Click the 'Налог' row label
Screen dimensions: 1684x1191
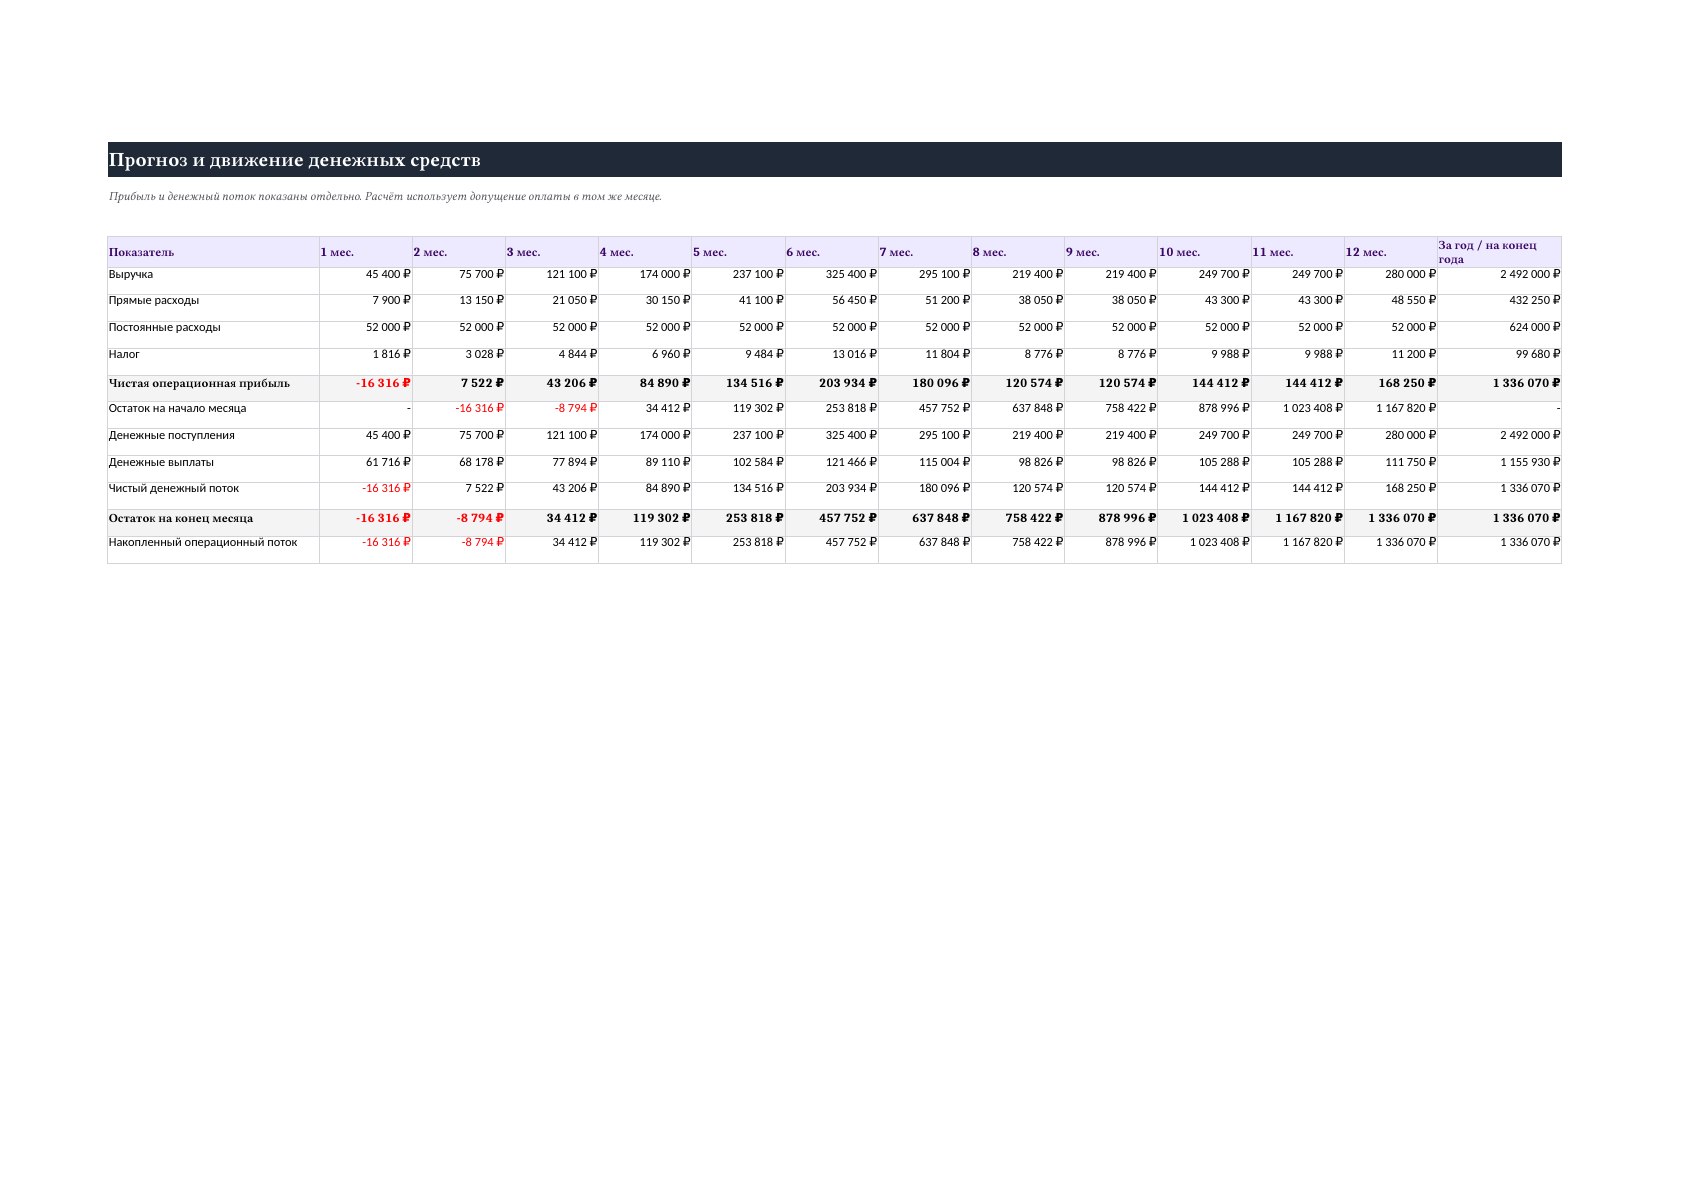pos(124,354)
